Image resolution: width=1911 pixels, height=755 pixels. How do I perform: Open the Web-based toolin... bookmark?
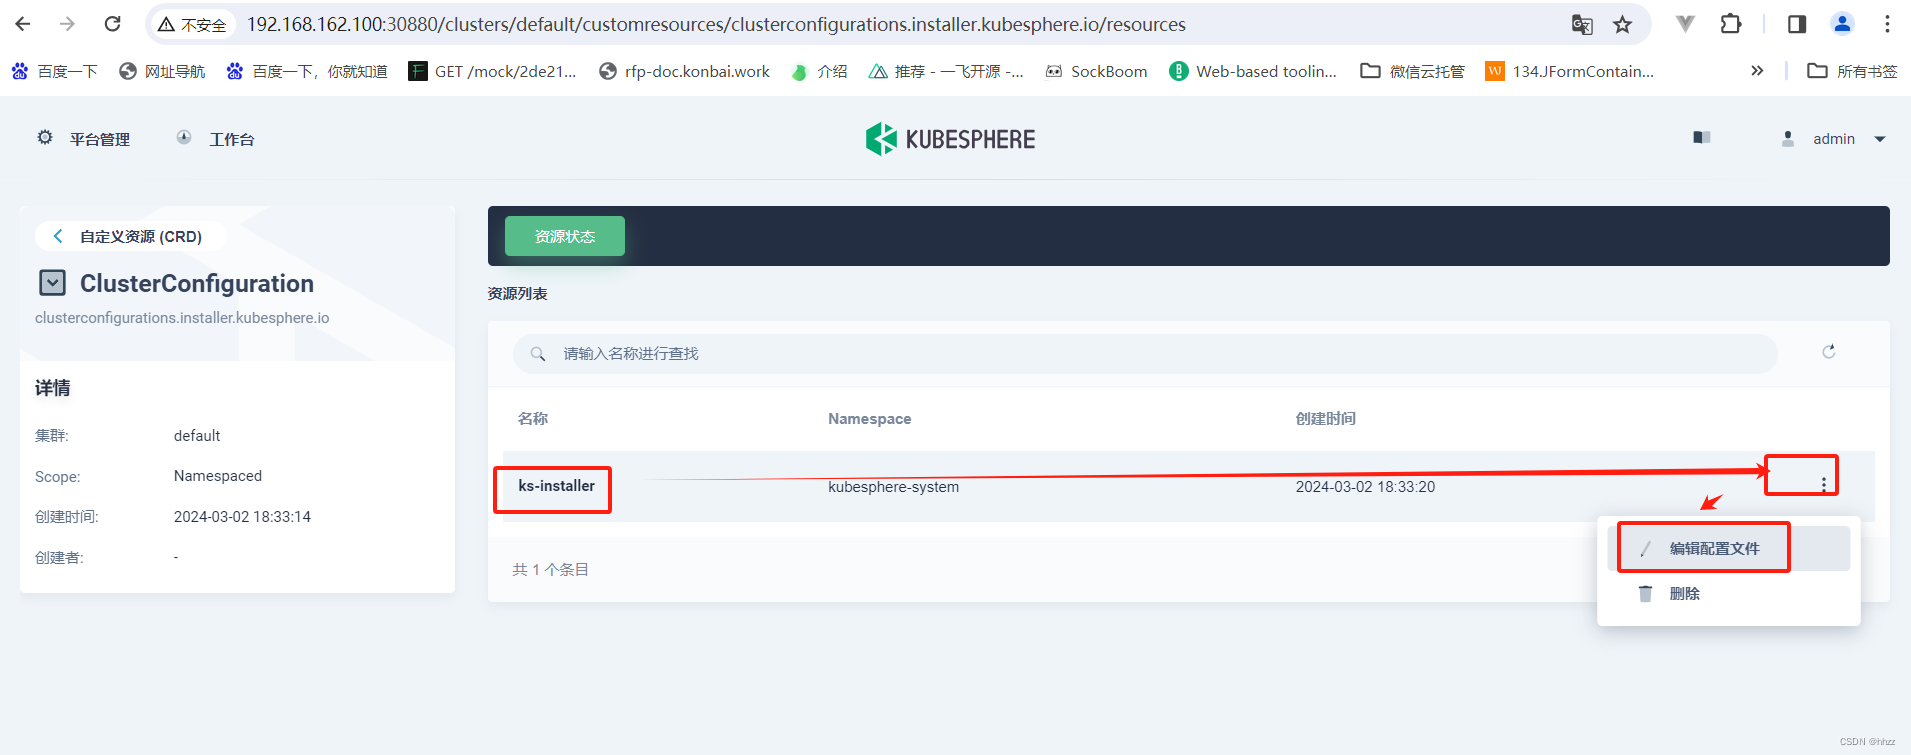pos(1253,71)
